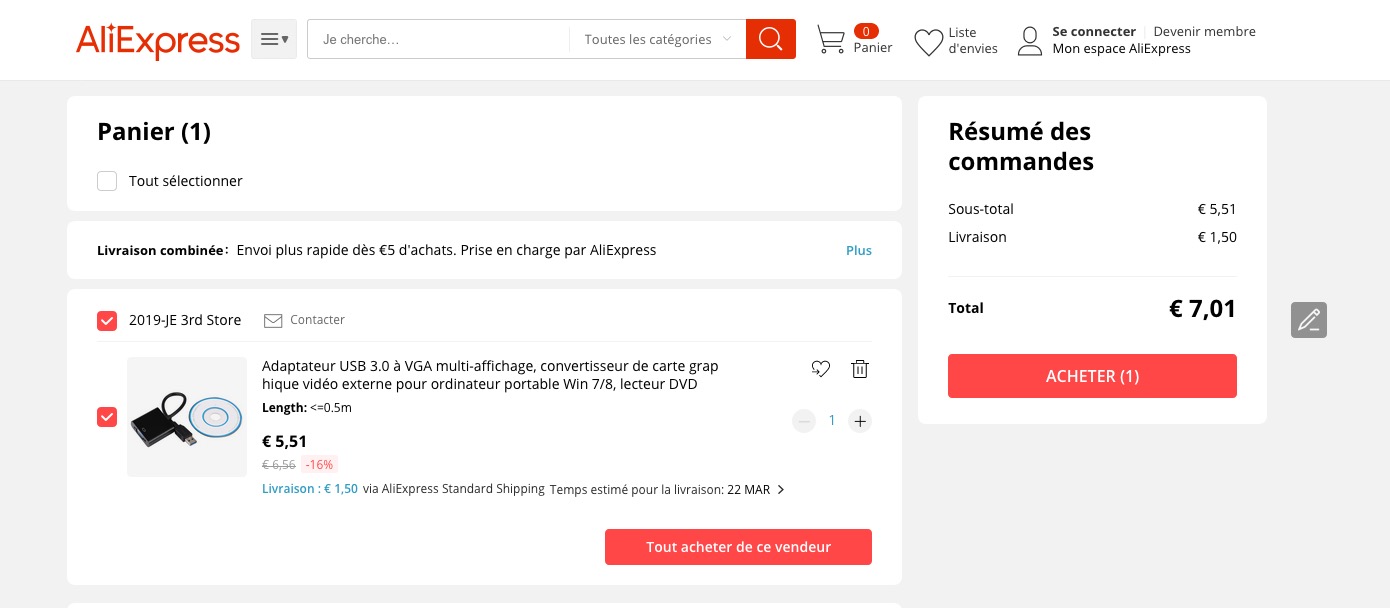Viewport: 1390px width, 608px height.
Task: Open the 'Adaptateur USB 3.0 à VGA' product title
Action: (x=490, y=375)
